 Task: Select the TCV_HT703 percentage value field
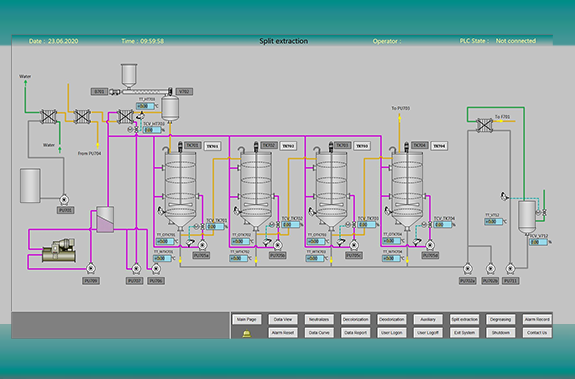(152, 130)
